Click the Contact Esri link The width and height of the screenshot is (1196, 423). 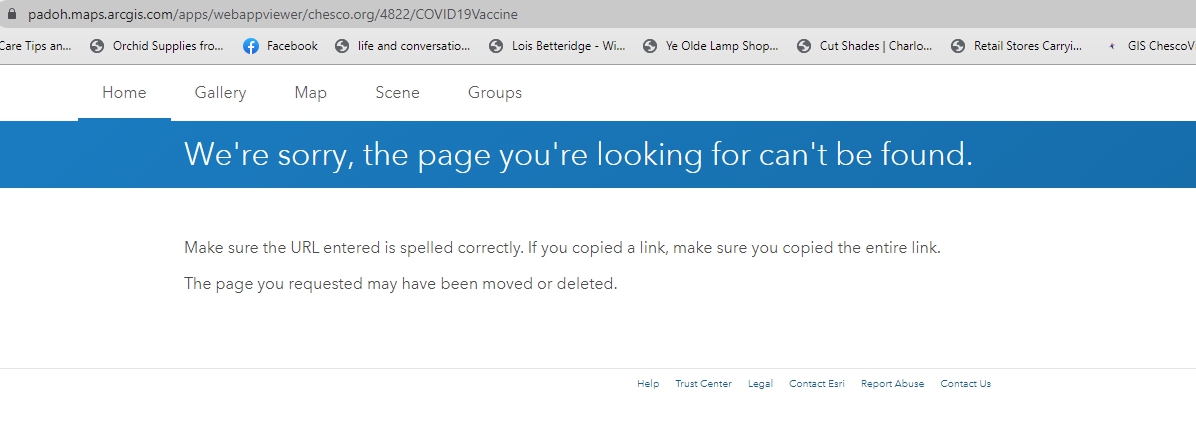click(x=816, y=384)
